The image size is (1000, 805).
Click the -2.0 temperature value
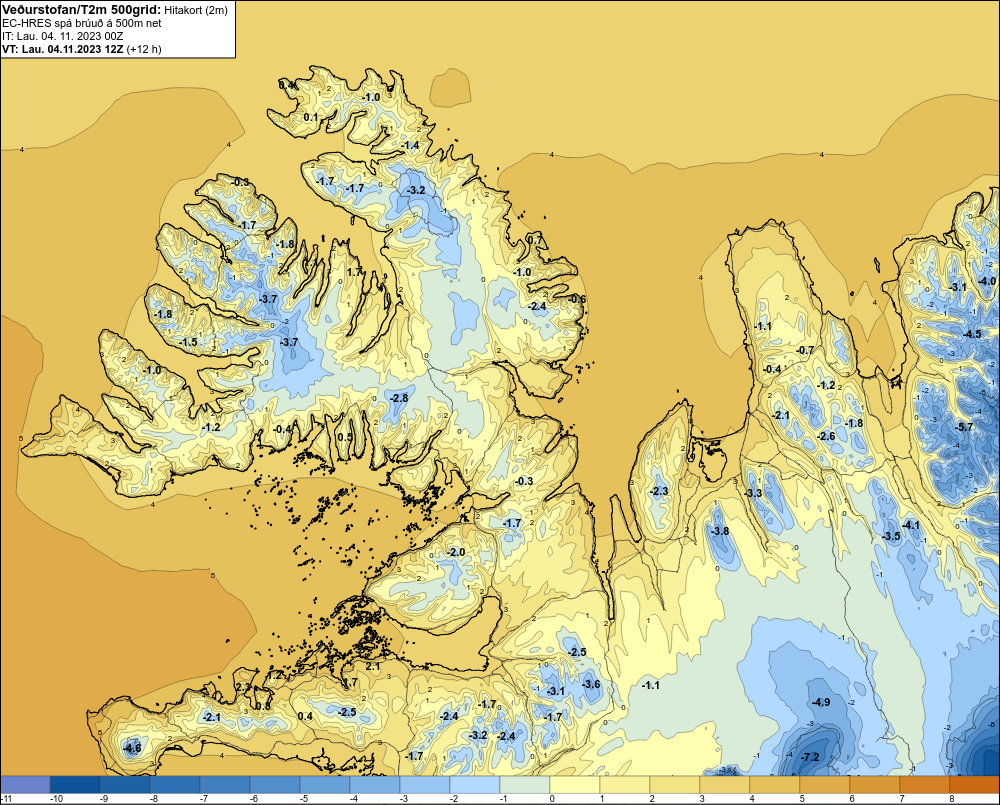pos(456,552)
